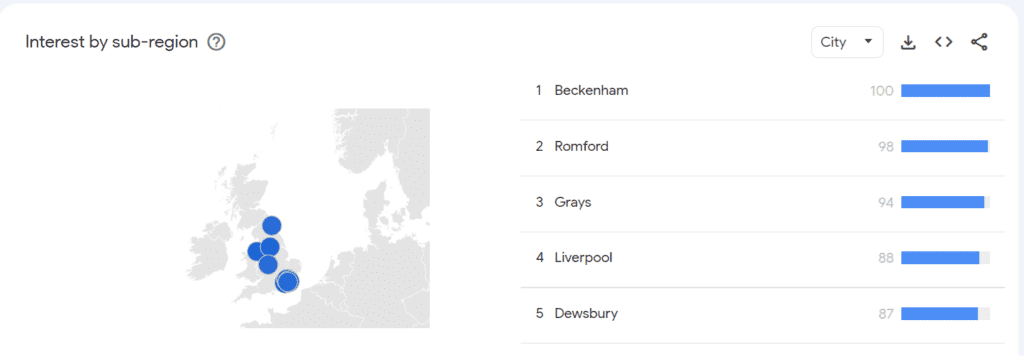Click the London-area cluster marker on map

tap(287, 282)
